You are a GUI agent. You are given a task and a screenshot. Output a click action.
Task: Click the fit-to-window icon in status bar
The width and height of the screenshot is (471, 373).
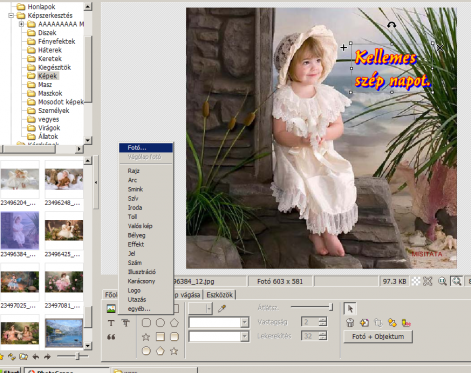(427, 281)
